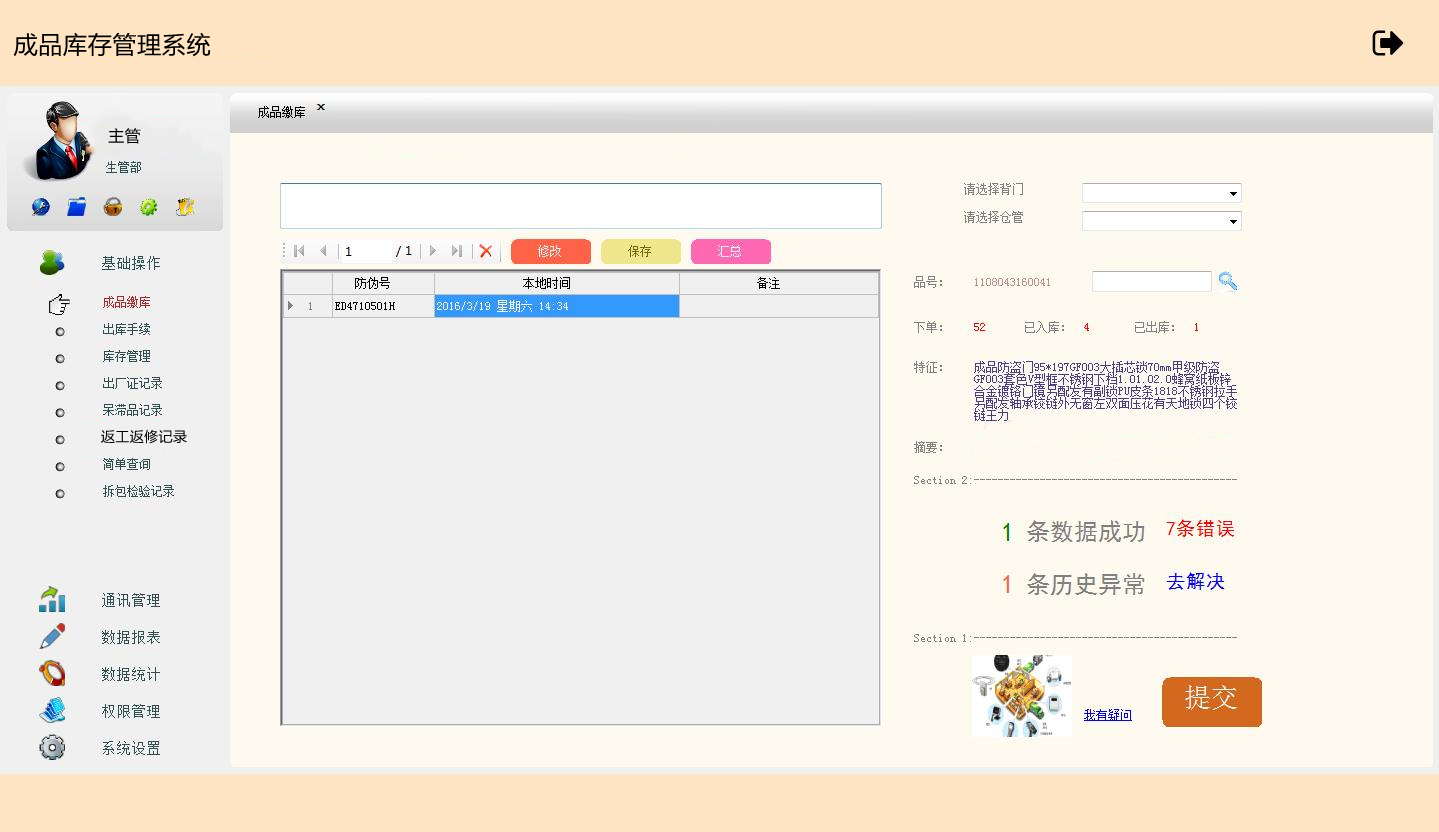Expand the 基础操作 menu section
Viewport: 1439px width, 832px height.
[130, 263]
